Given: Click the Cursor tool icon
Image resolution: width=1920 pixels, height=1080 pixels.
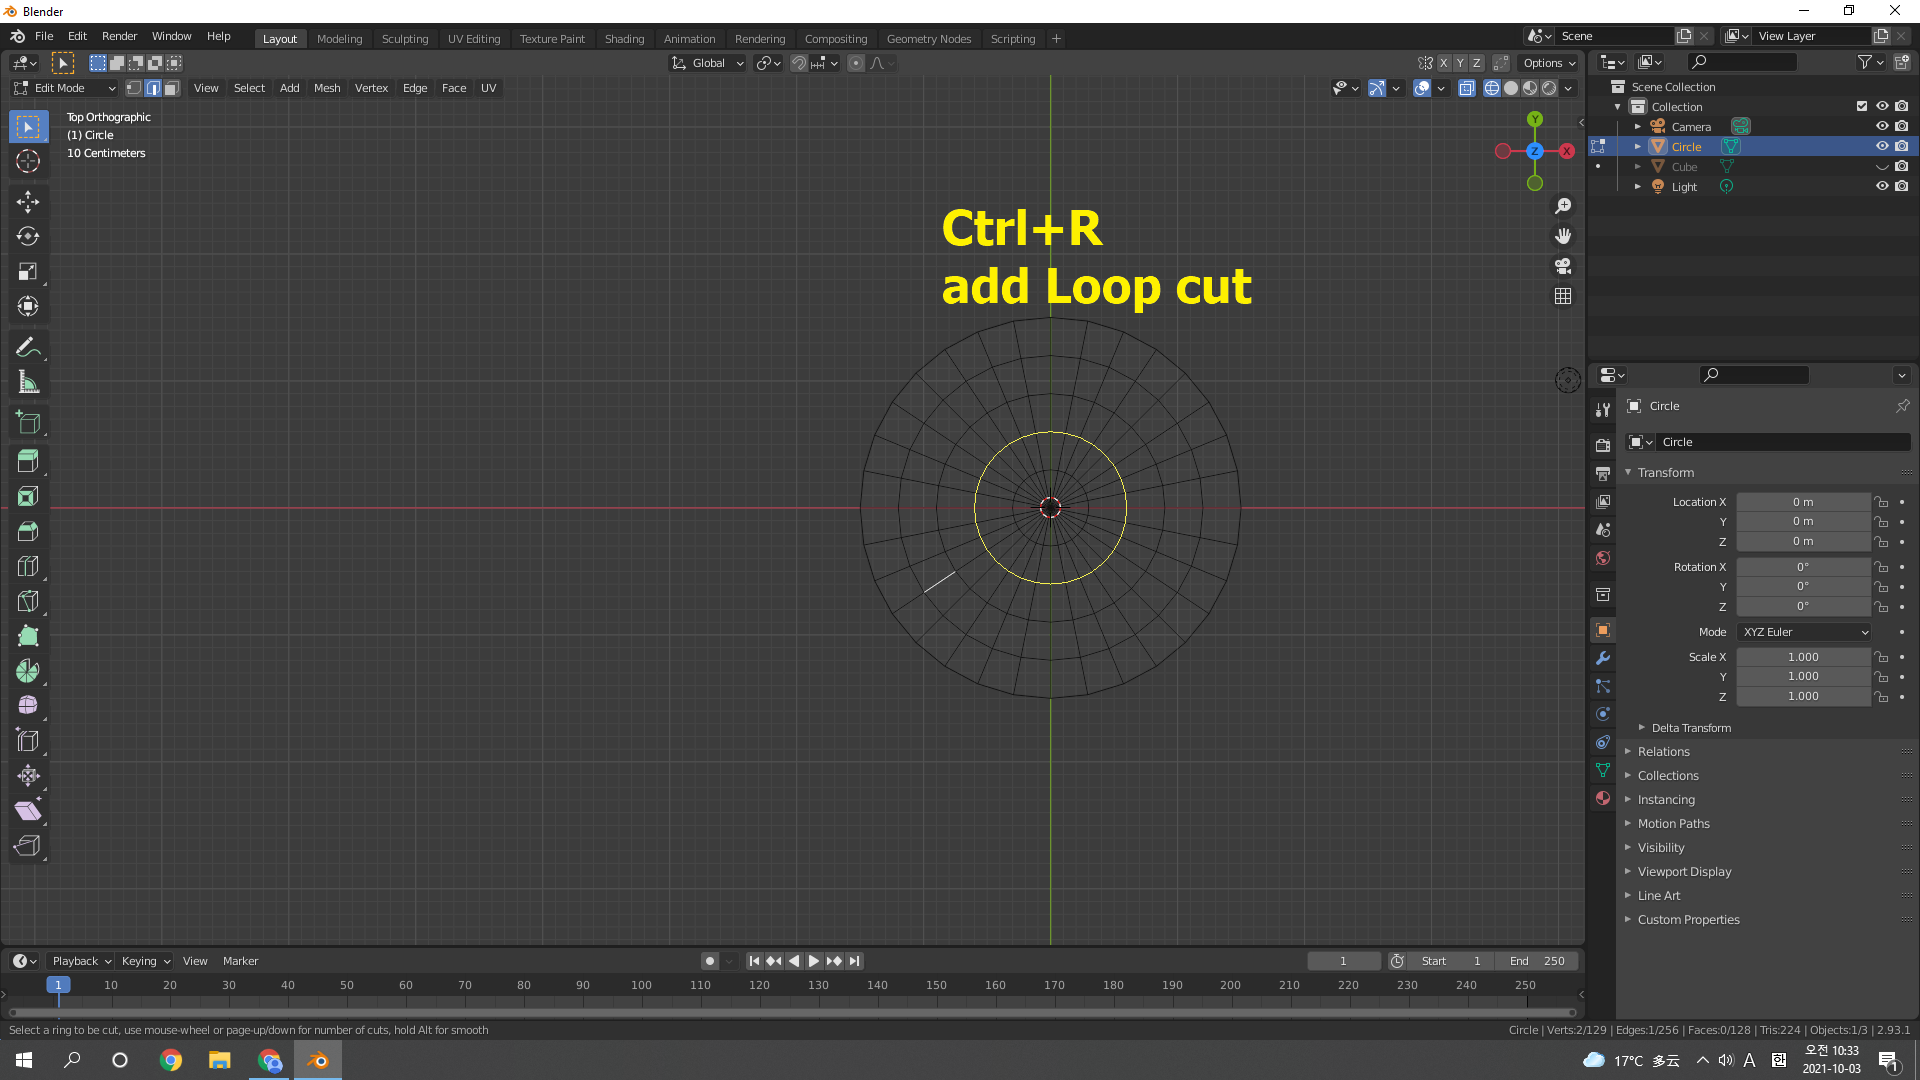Looking at the screenshot, I should pos(28,161).
